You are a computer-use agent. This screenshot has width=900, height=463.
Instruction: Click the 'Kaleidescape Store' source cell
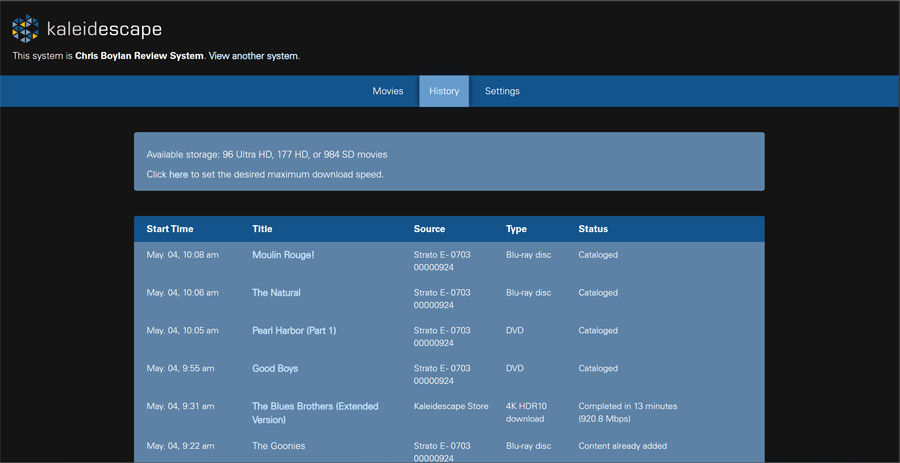pyautogui.click(x=451, y=406)
